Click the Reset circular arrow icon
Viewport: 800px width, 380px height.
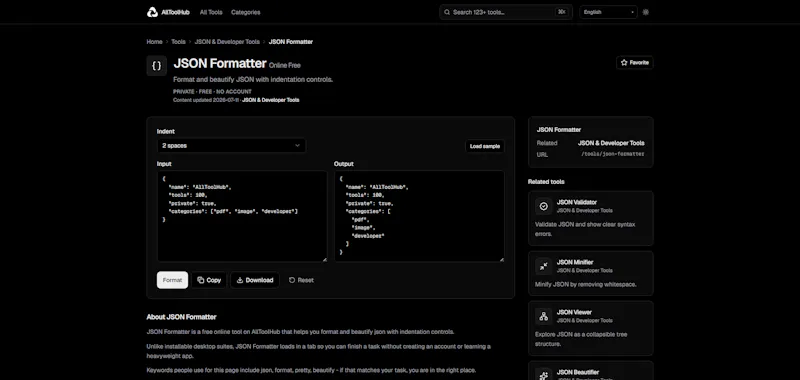[x=292, y=280]
